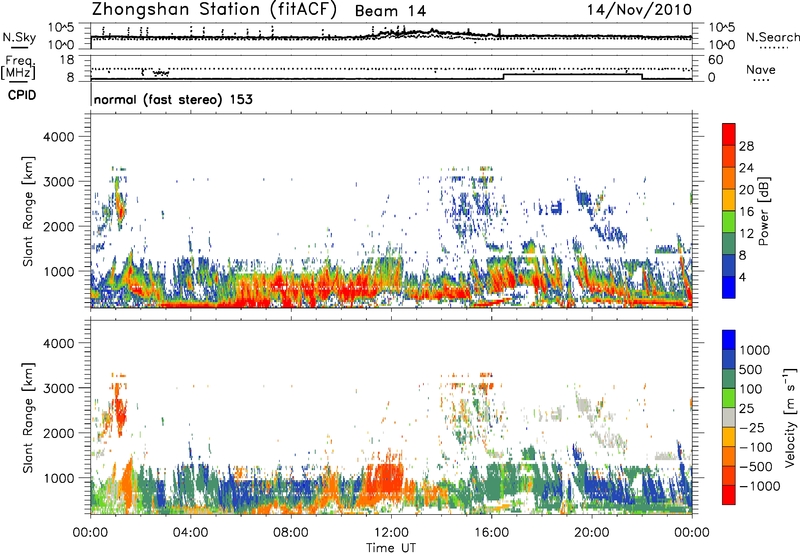Image resolution: width=800 pixels, height=554 pixels.
Task: Select orange 20–24 dB Power colorbar segment
Action: pyautogui.click(x=729, y=179)
